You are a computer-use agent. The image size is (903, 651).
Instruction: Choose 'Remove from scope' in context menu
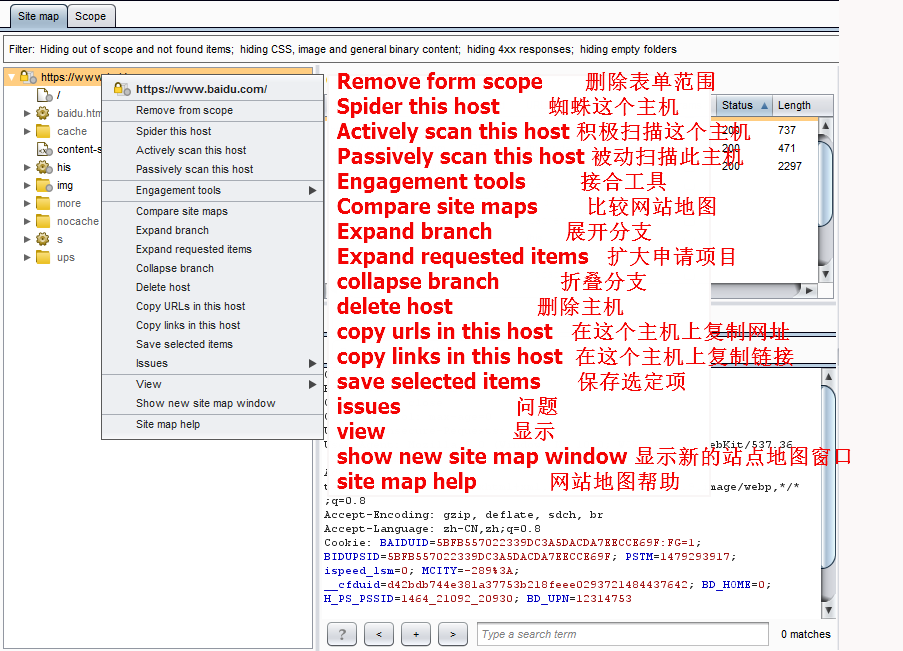(x=212, y=110)
